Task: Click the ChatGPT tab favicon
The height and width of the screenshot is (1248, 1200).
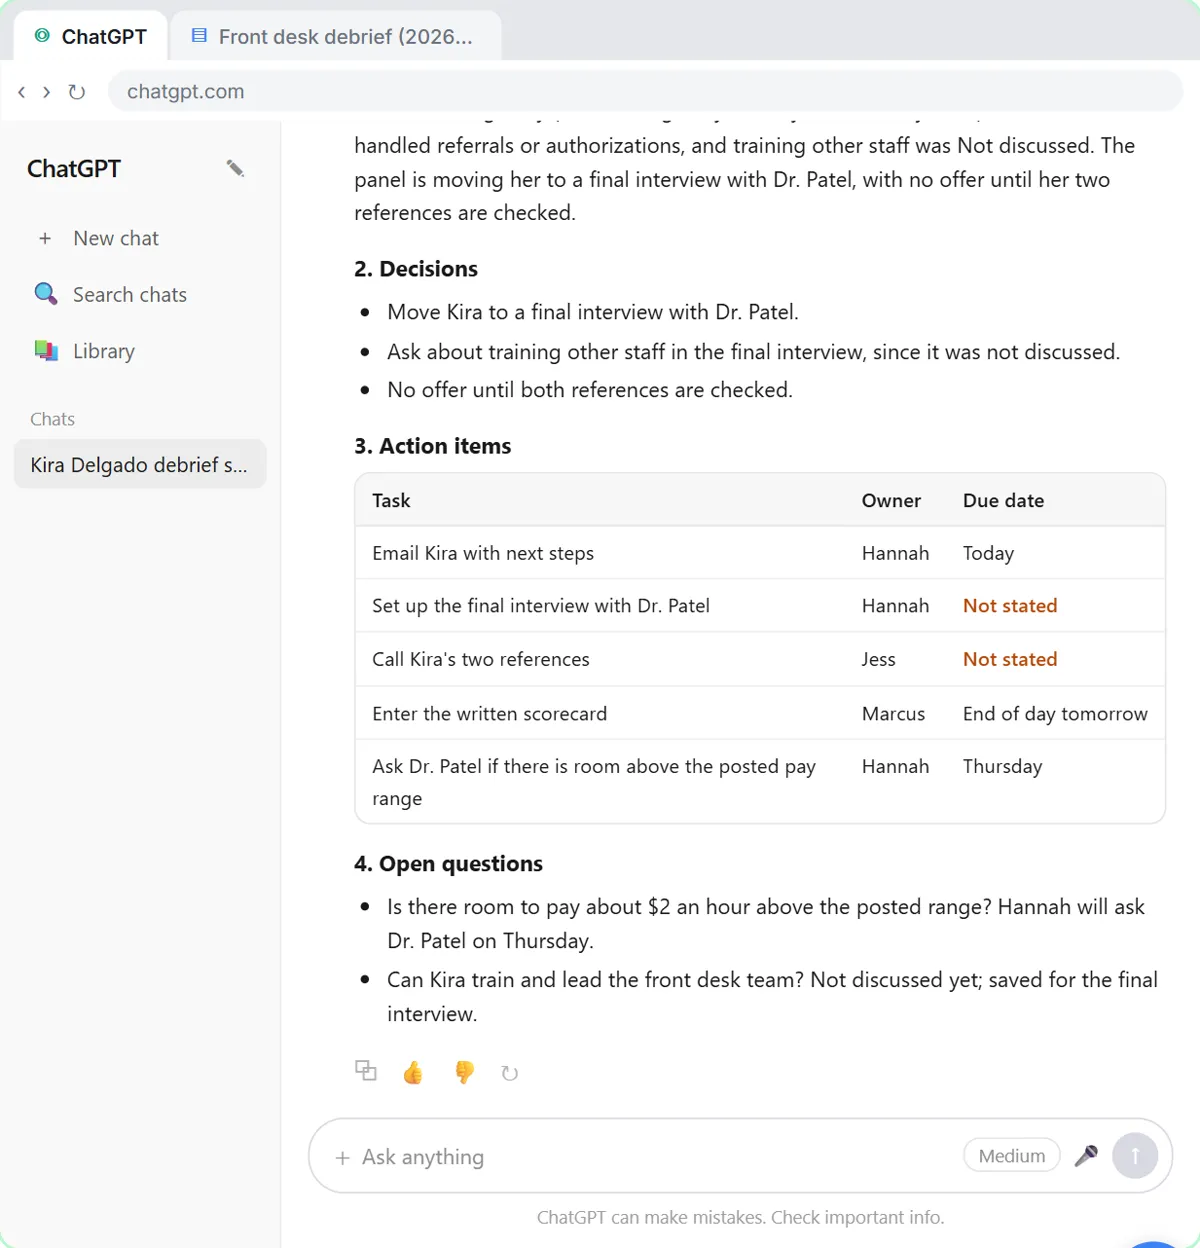Action: (x=42, y=36)
